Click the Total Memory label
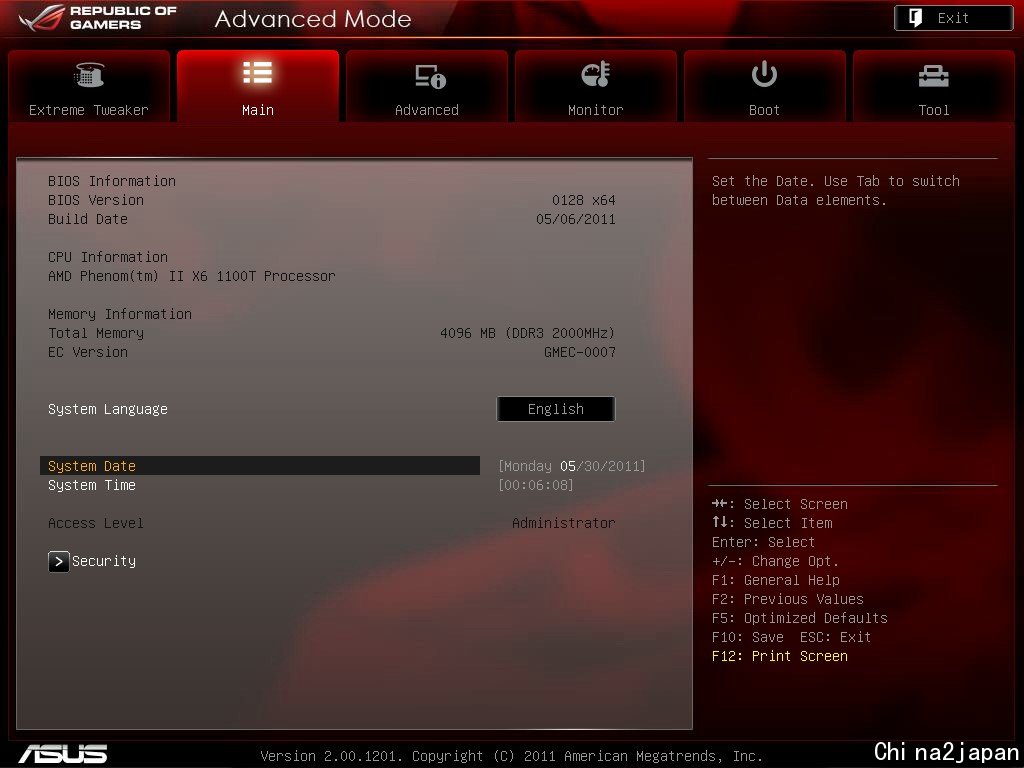The height and width of the screenshot is (768, 1024). [96, 333]
